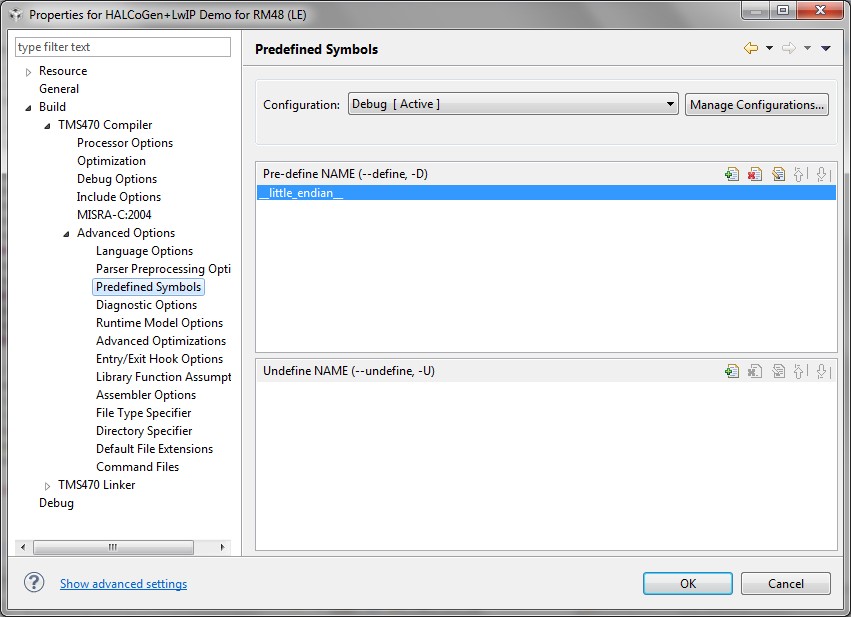Image resolution: width=851 pixels, height=617 pixels.
Task: Select Directory Specifier
Action: click(144, 430)
